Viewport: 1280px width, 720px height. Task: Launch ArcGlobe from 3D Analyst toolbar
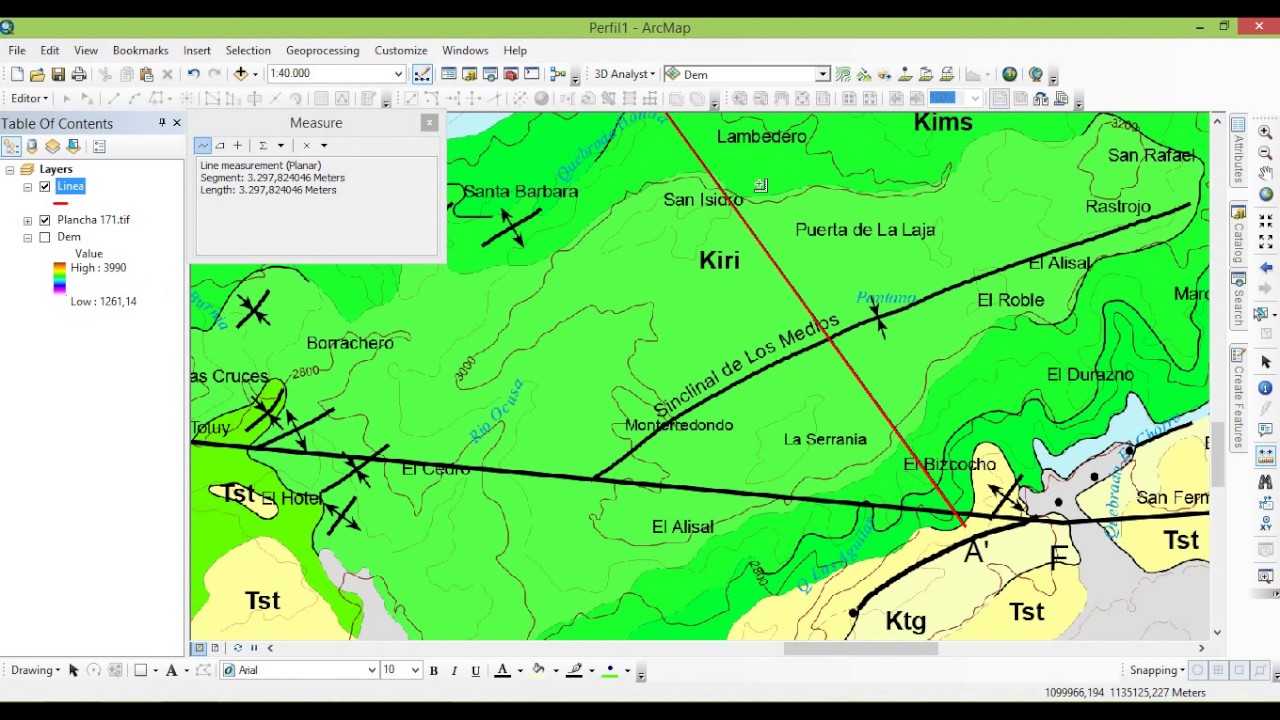click(x=1036, y=74)
